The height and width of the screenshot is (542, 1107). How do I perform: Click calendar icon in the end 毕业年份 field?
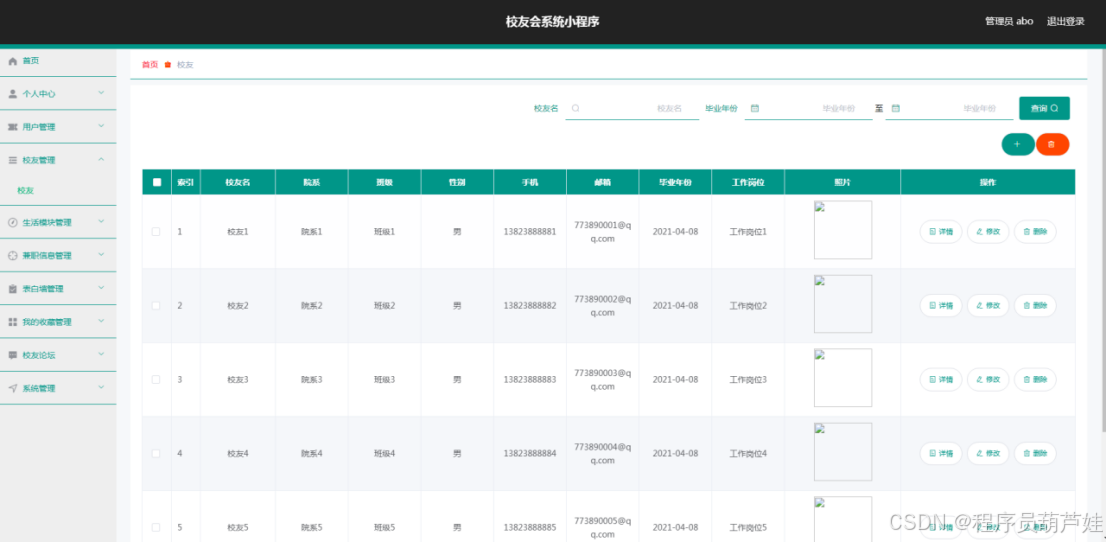click(x=895, y=109)
